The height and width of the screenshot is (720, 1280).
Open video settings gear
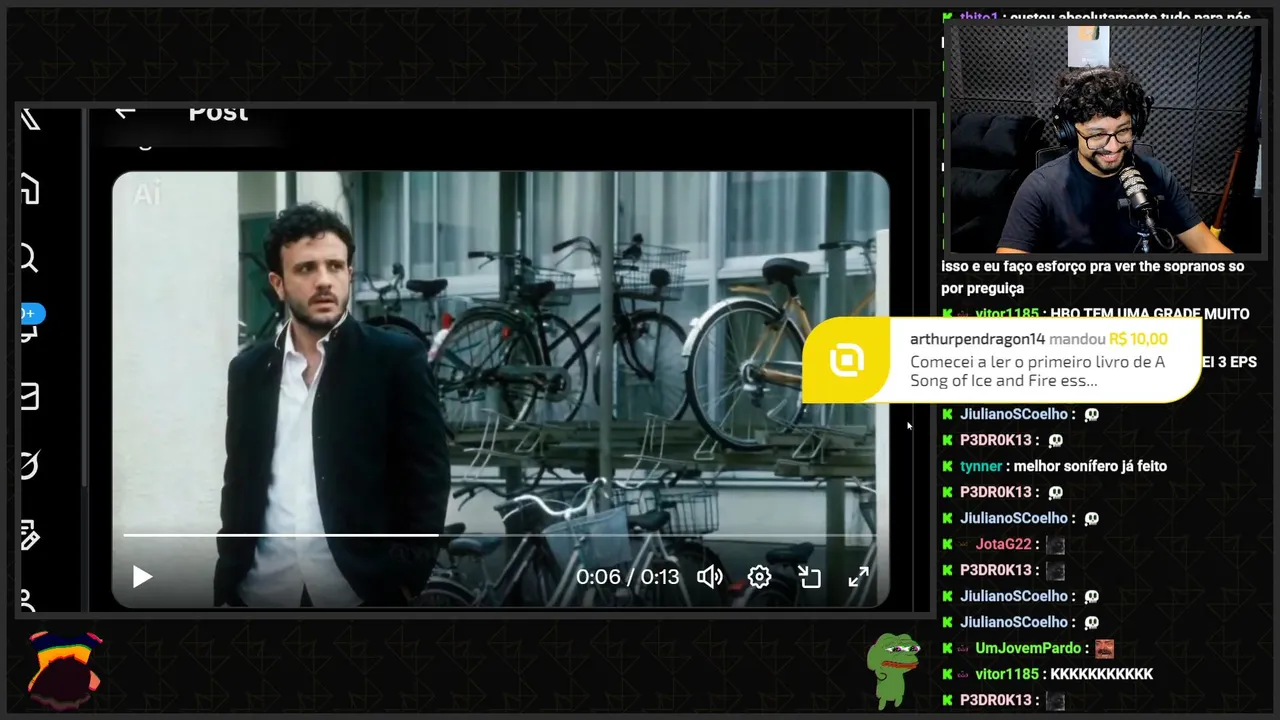(x=760, y=577)
